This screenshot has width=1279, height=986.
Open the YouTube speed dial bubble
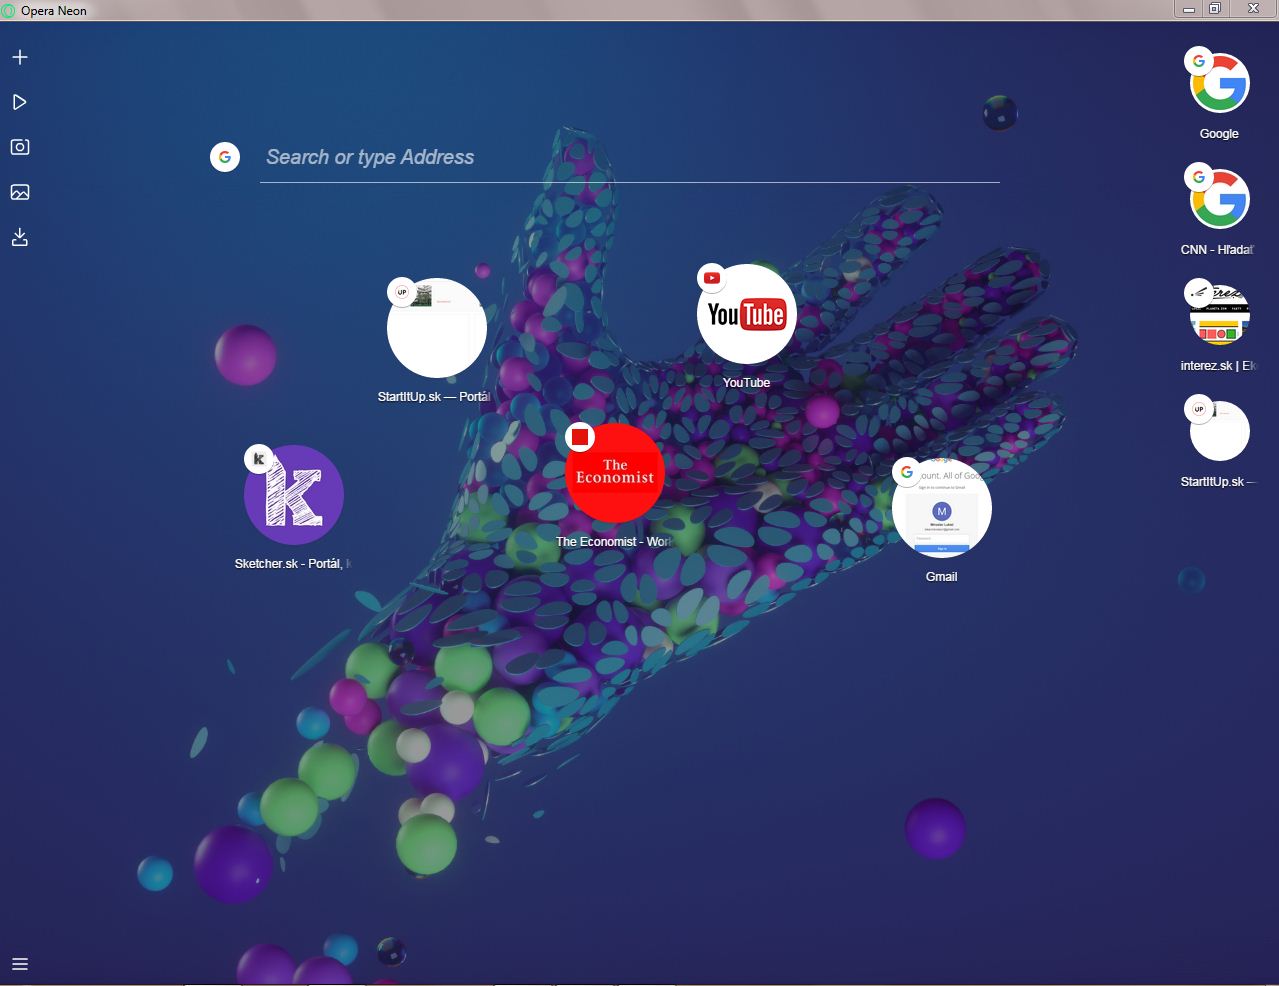[x=747, y=314]
